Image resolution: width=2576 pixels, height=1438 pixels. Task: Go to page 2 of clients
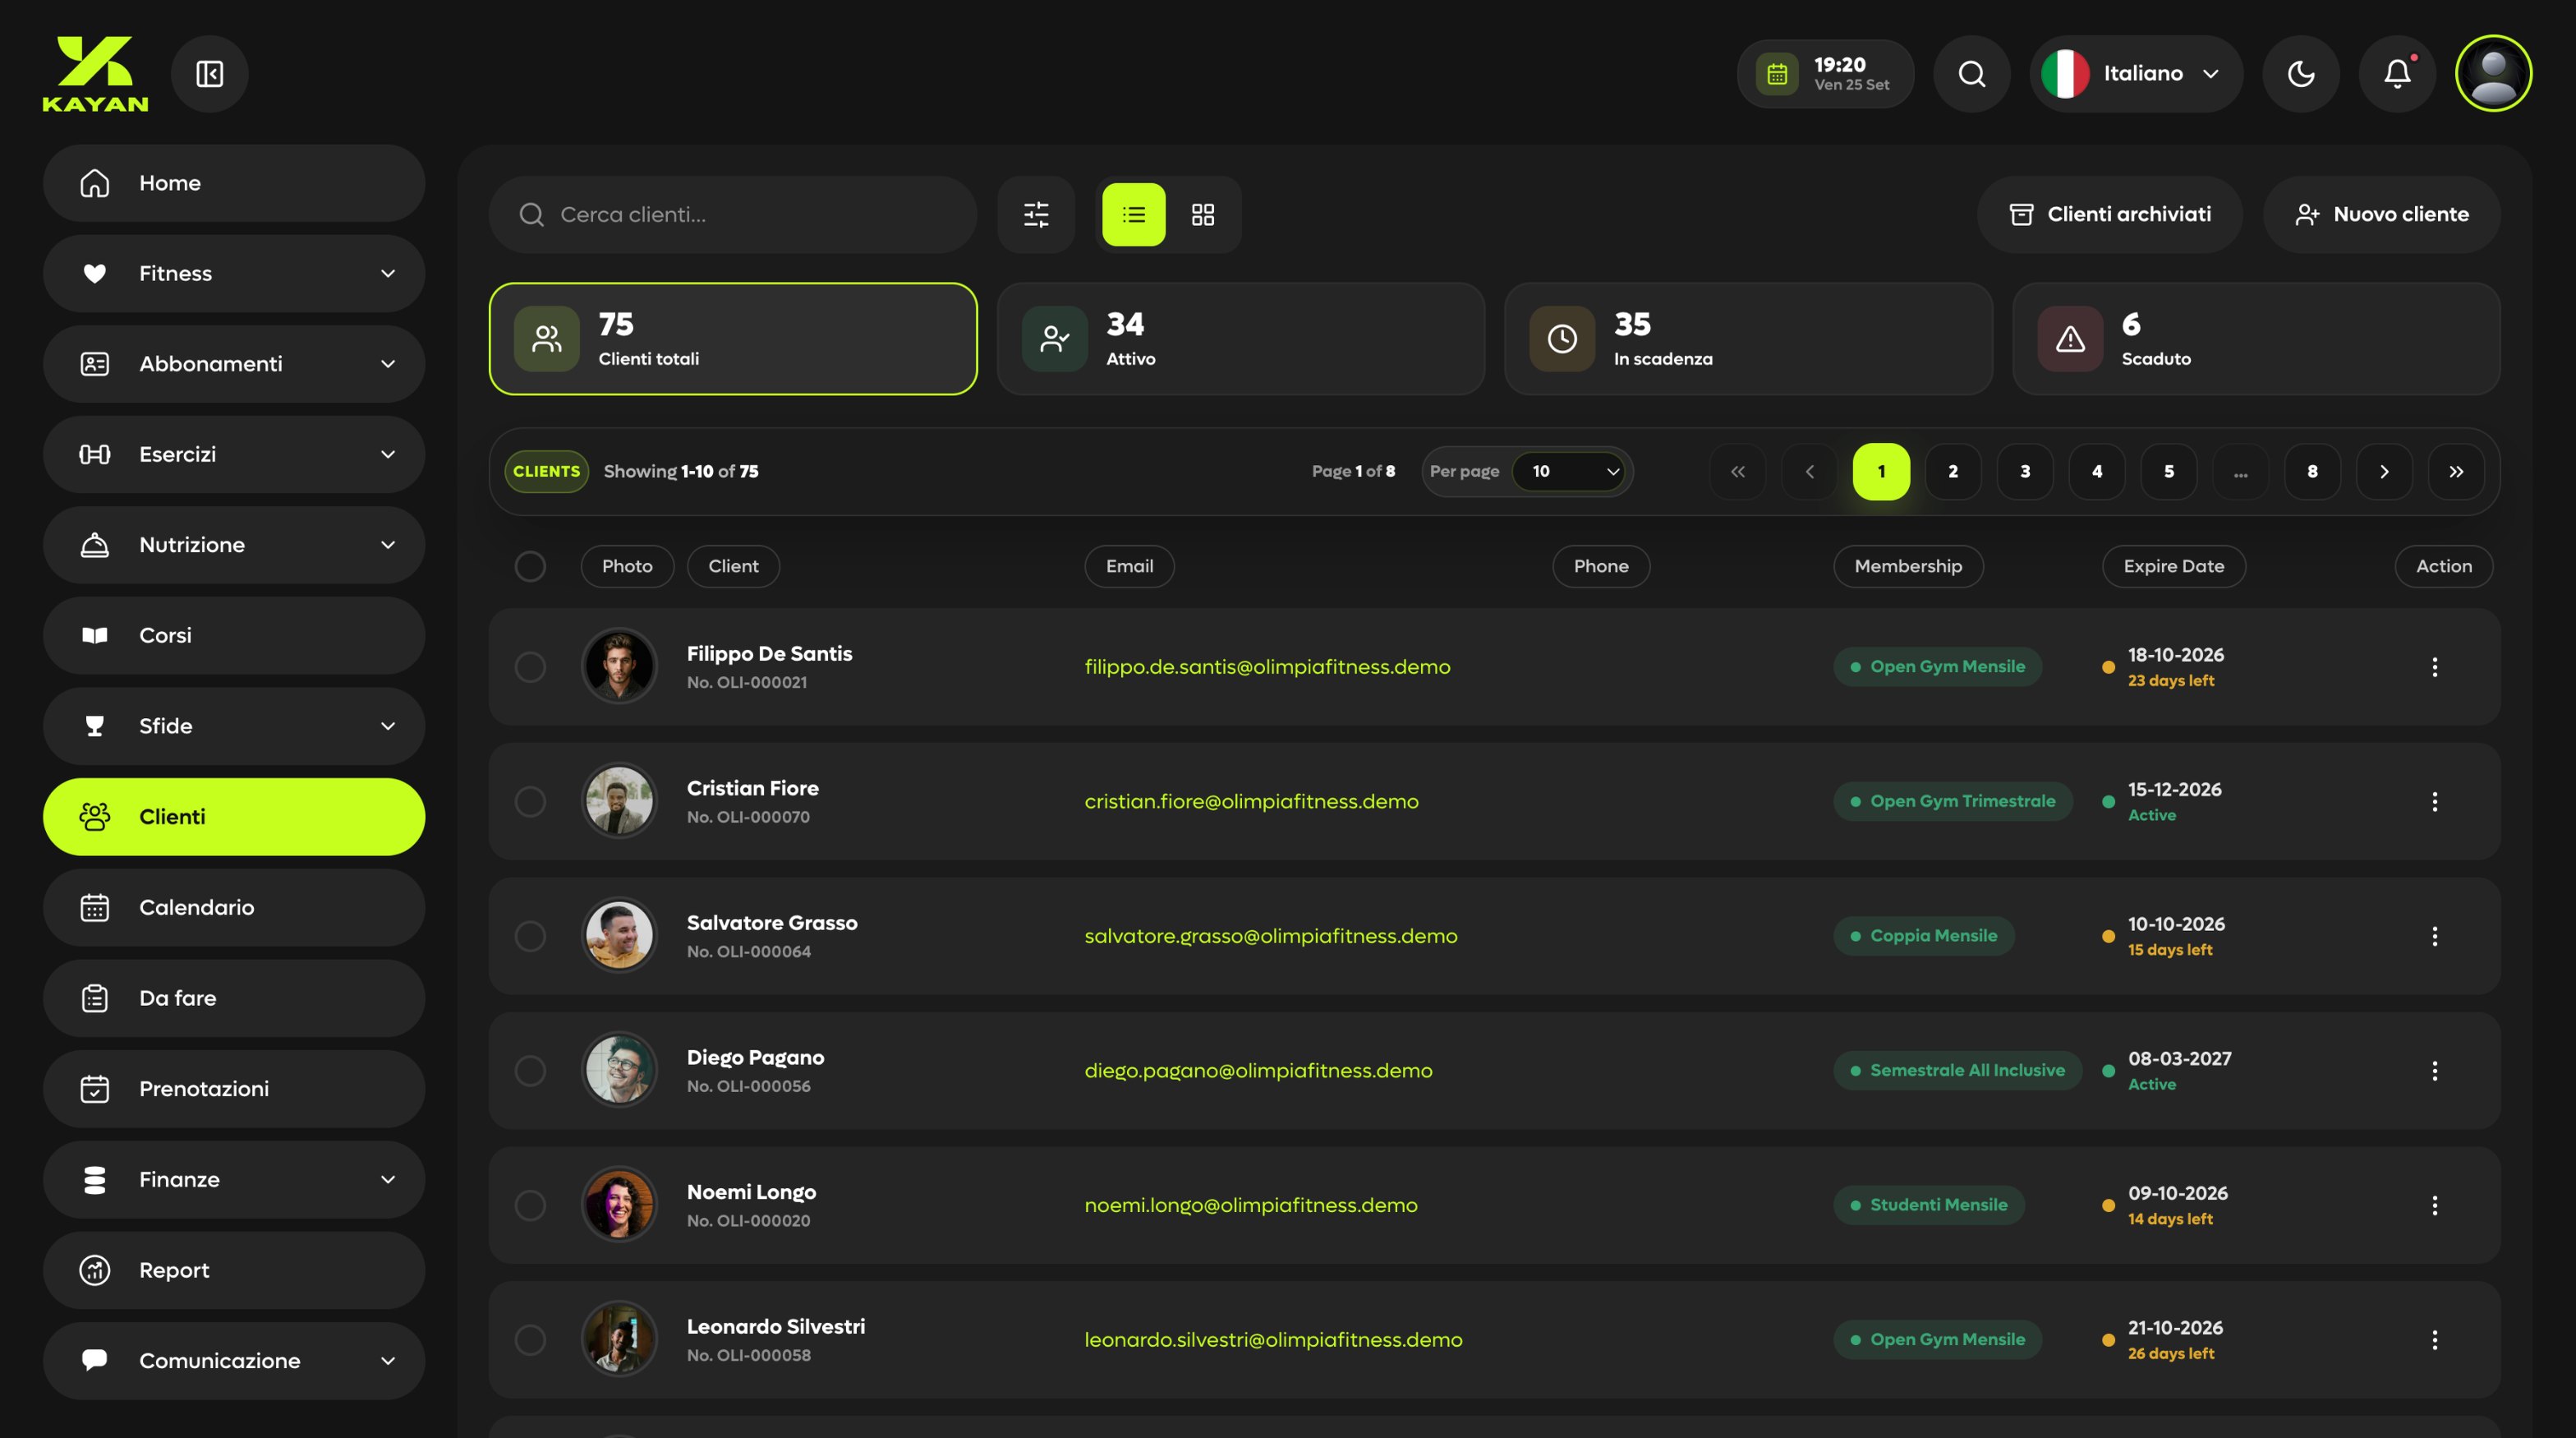(1952, 471)
